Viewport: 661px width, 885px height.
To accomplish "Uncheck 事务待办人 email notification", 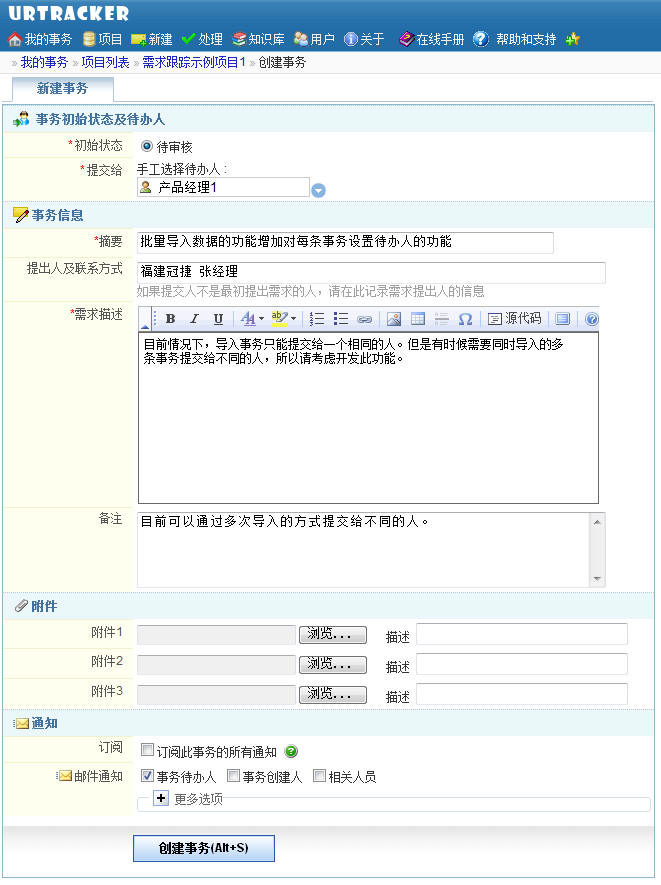I will pos(147,776).
